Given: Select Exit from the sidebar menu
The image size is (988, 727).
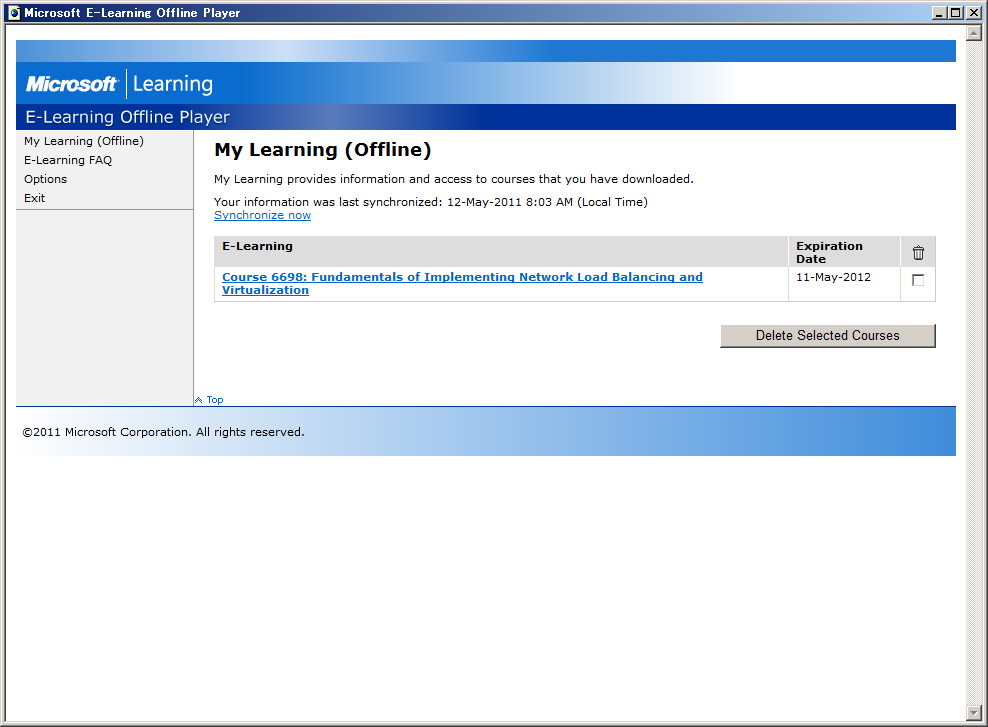Looking at the screenshot, I should click(35, 198).
